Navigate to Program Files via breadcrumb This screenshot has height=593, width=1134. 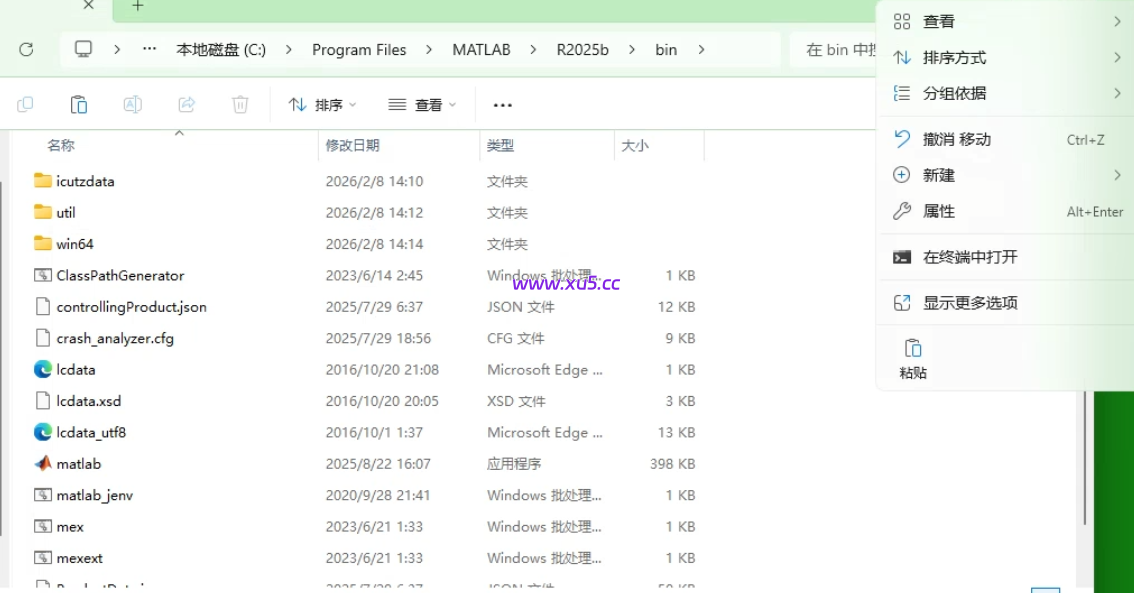point(359,48)
